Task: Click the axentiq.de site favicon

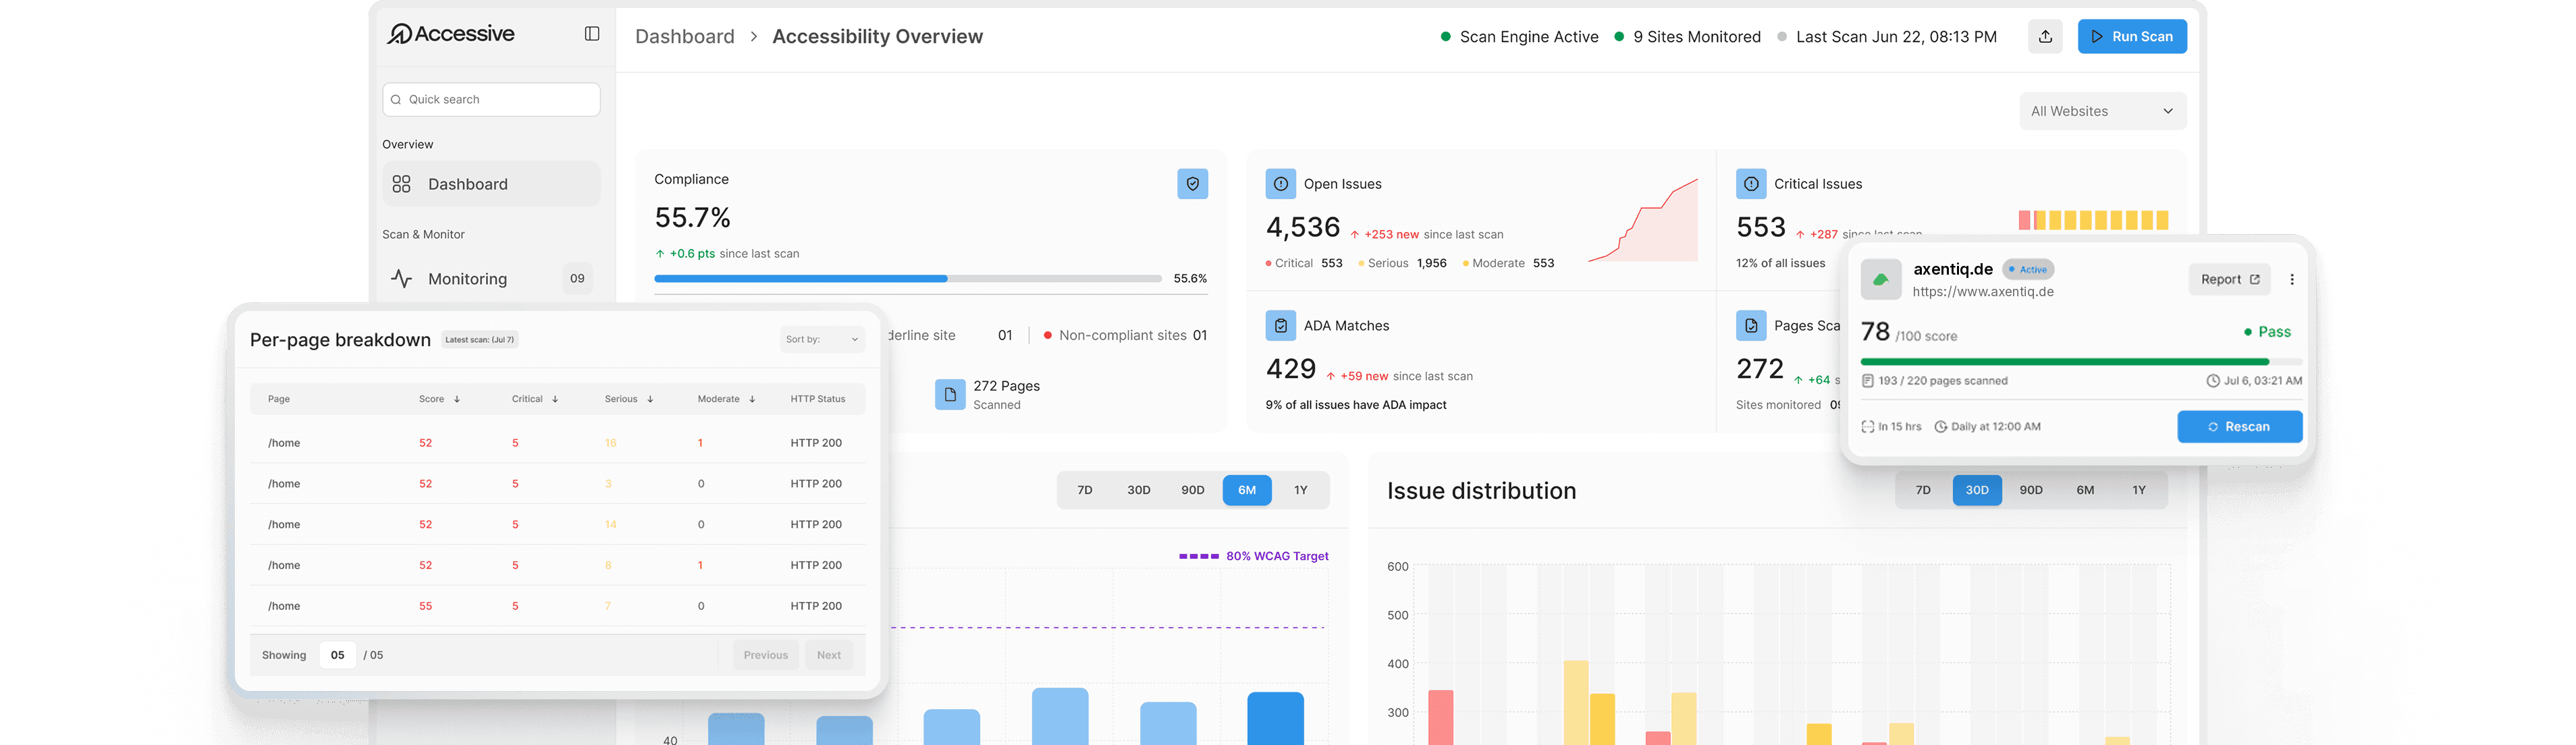Action: click(x=1881, y=280)
